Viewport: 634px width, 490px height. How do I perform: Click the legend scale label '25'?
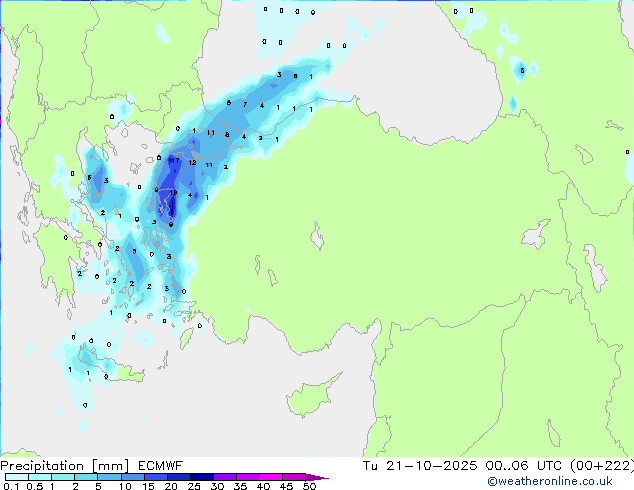(x=194, y=486)
